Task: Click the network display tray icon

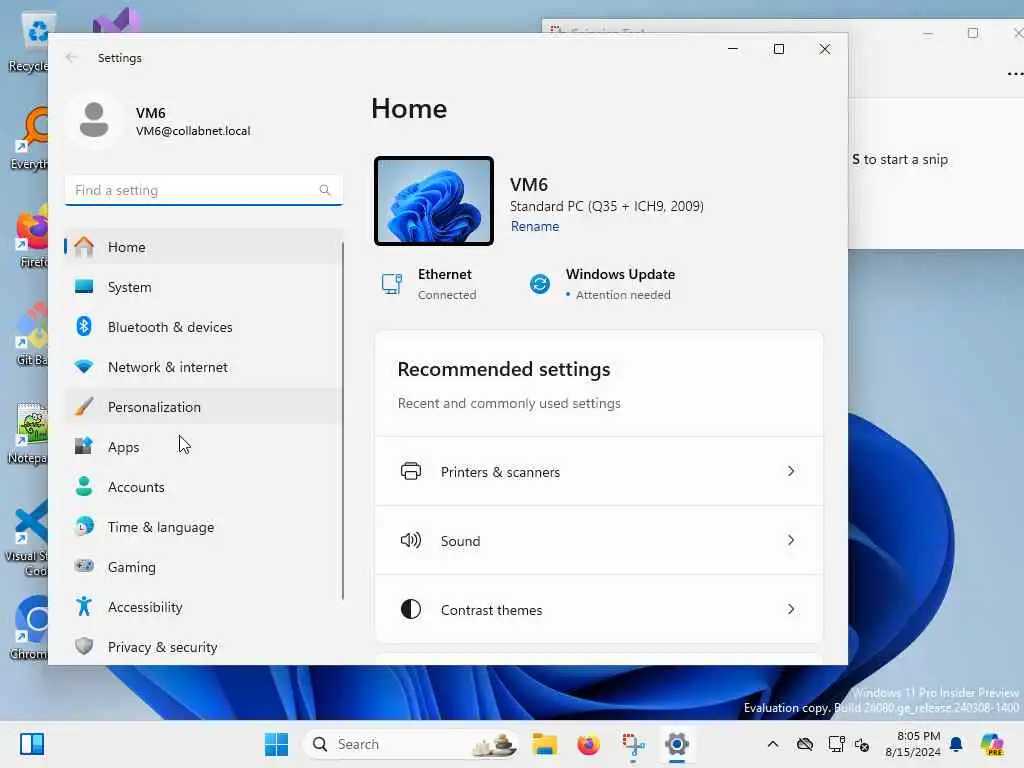Action: tap(836, 744)
